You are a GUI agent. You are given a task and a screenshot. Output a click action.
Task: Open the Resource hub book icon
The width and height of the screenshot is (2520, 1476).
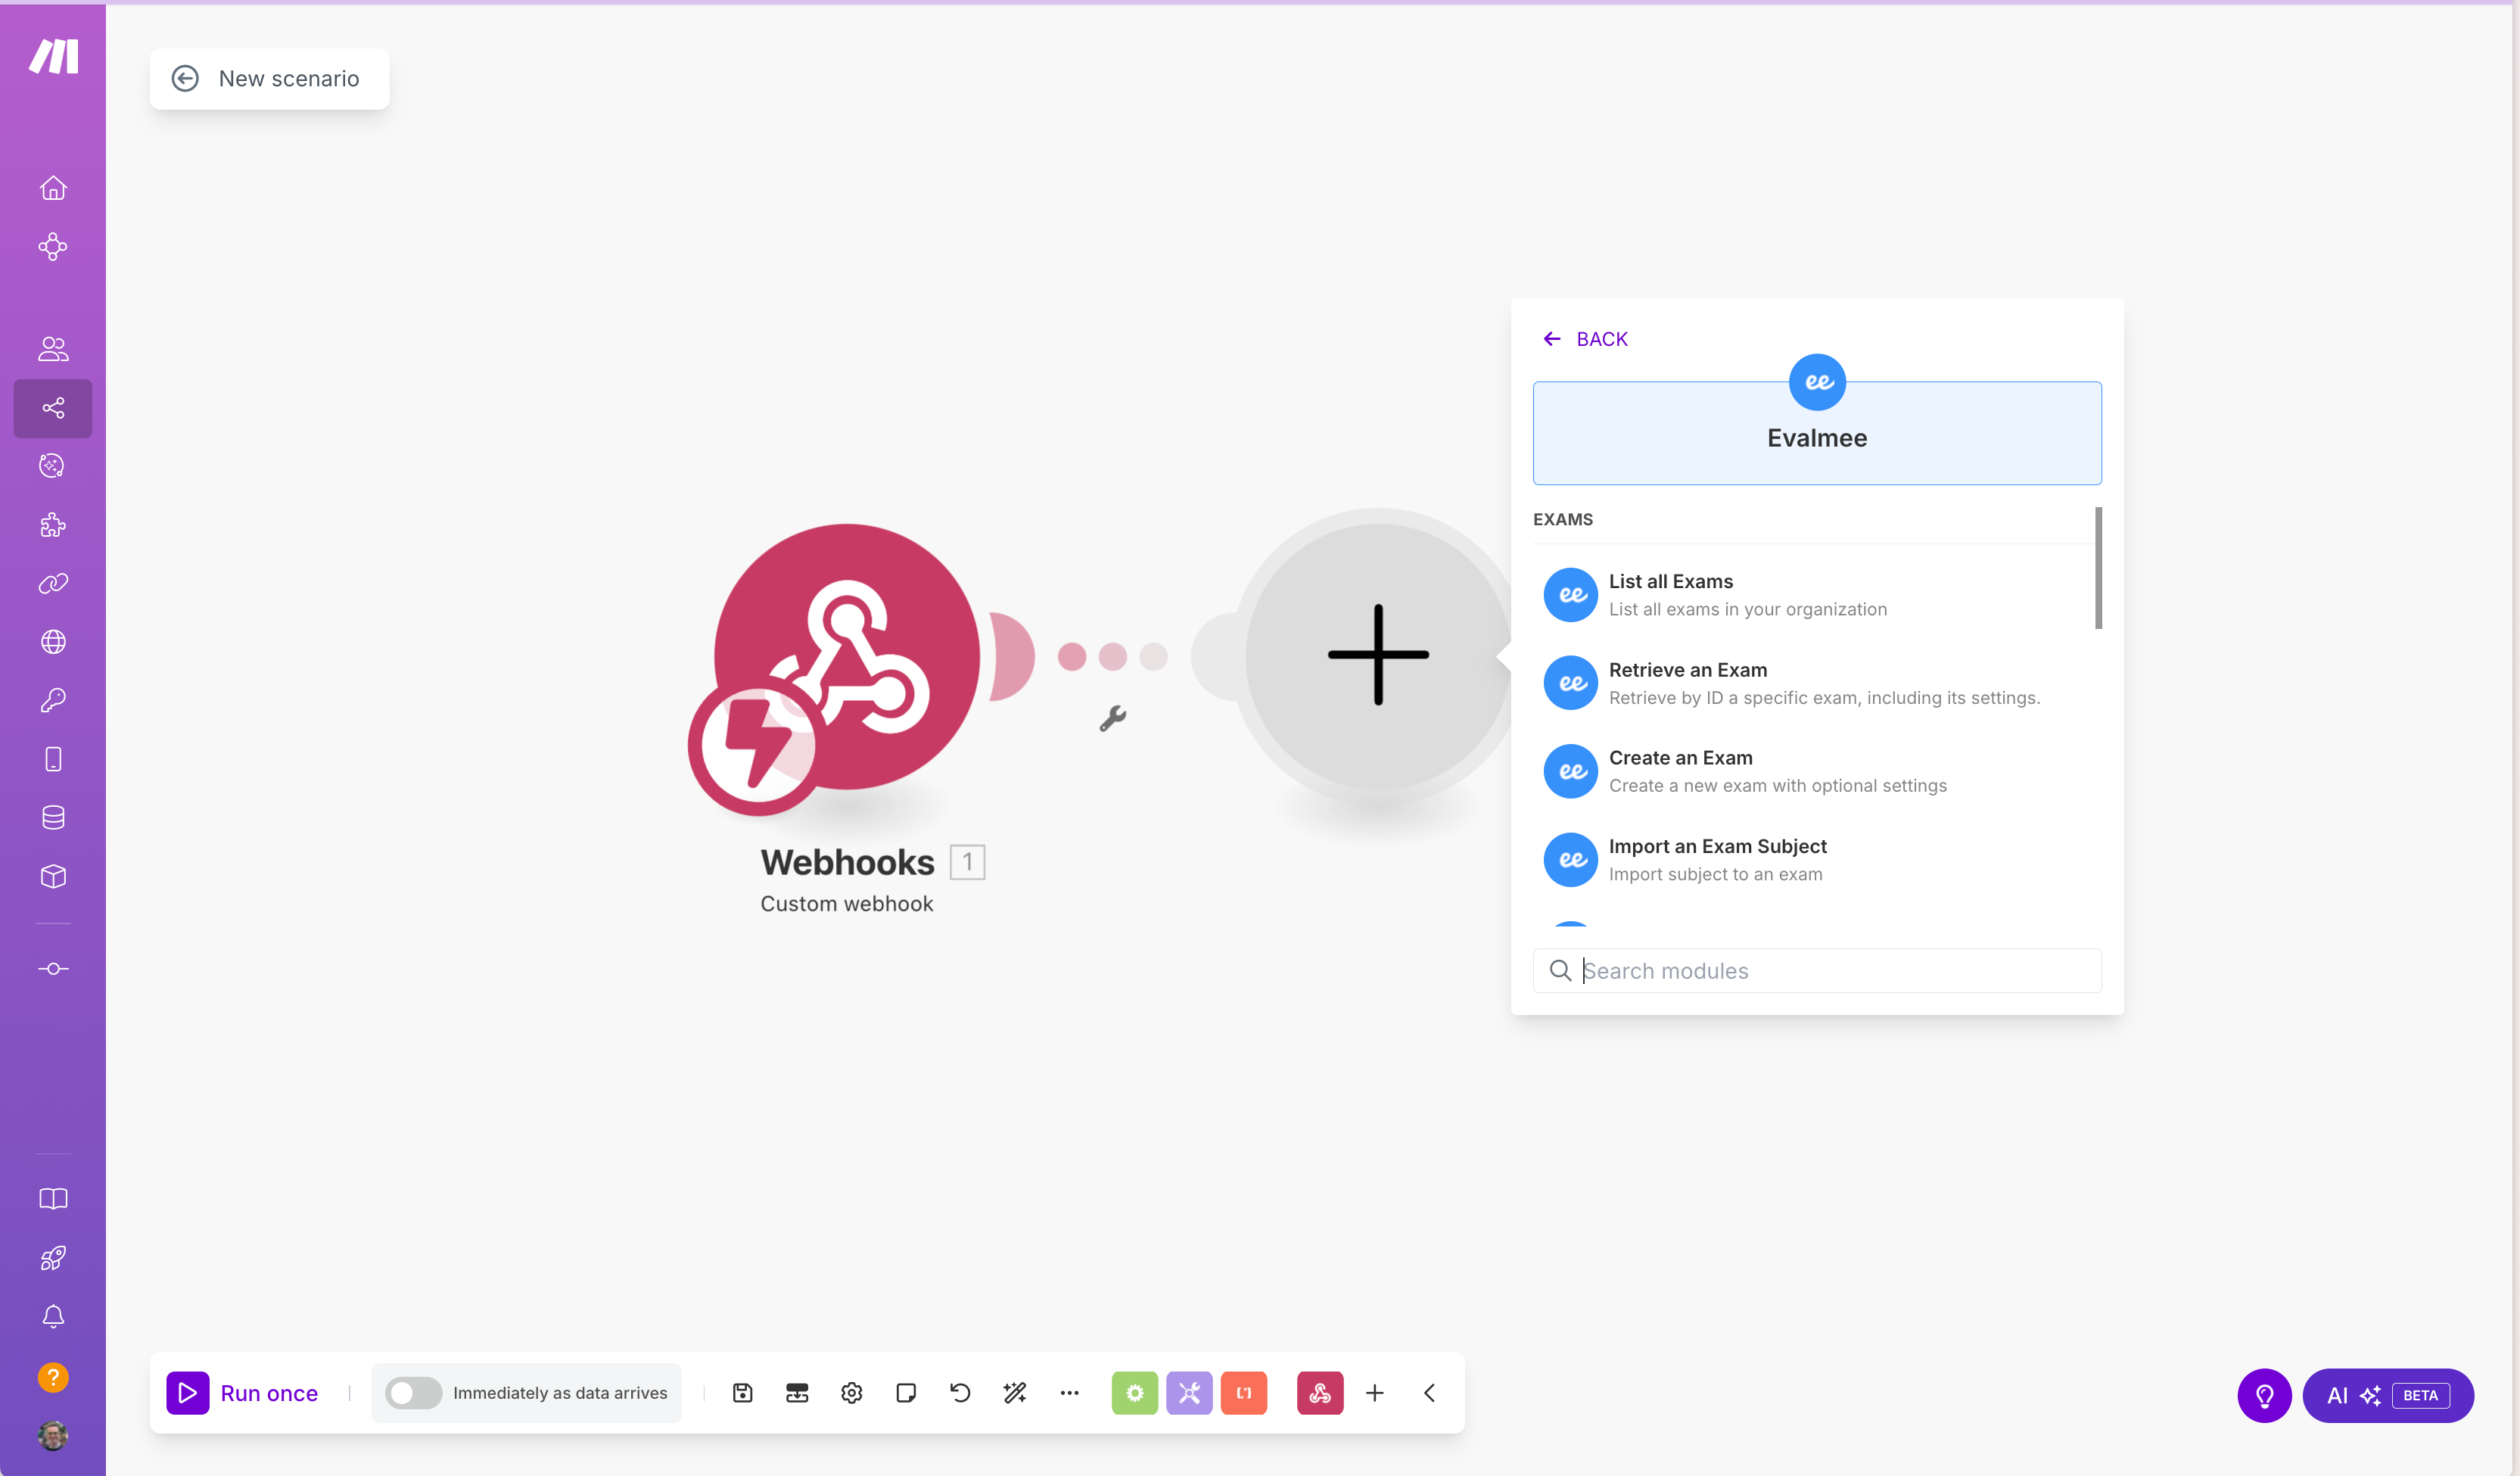pyautogui.click(x=53, y=1199)
